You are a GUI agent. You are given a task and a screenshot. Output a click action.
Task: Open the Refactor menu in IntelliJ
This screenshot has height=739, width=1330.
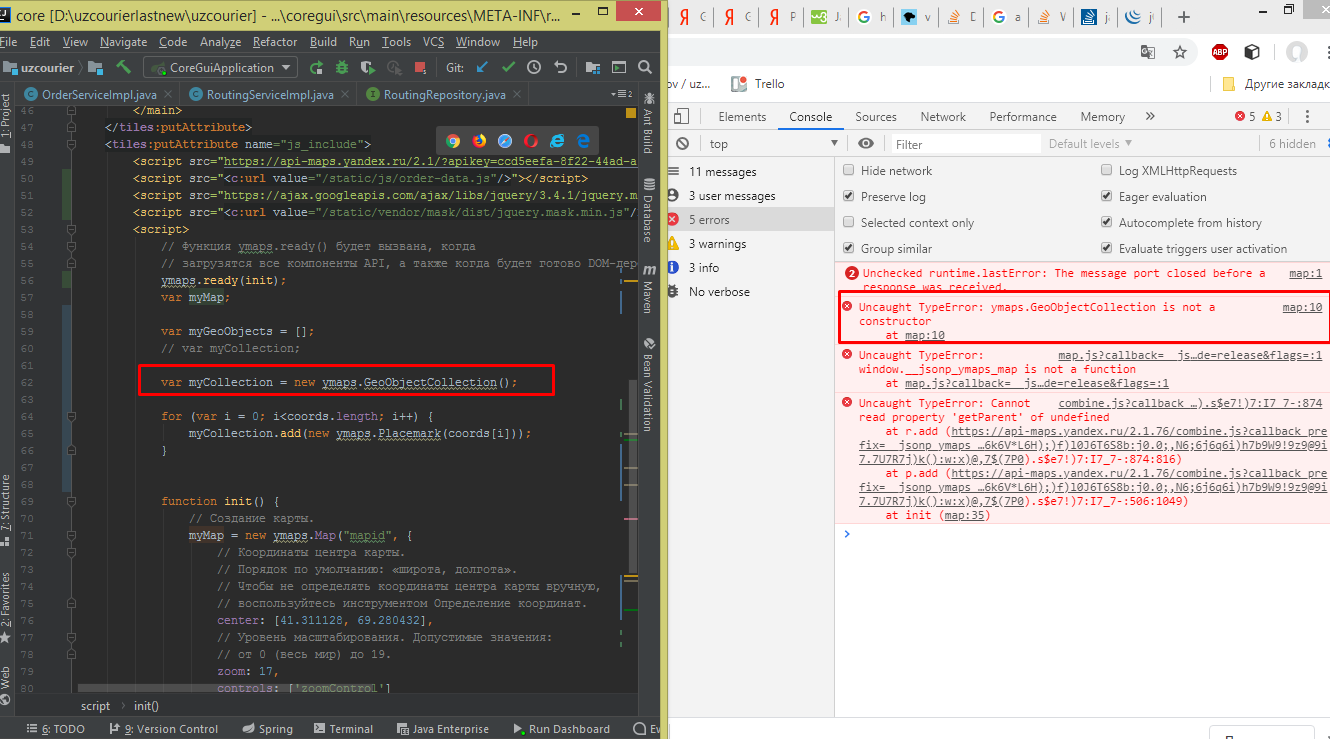tap(275, 42)
